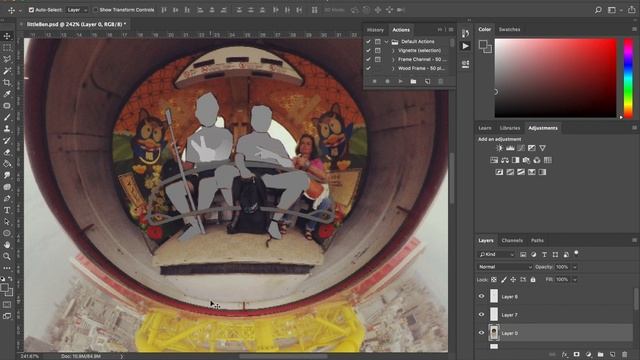Select the Crop tool
The image size is (640, 360).
pyautogui.click(x=7, y=82)
